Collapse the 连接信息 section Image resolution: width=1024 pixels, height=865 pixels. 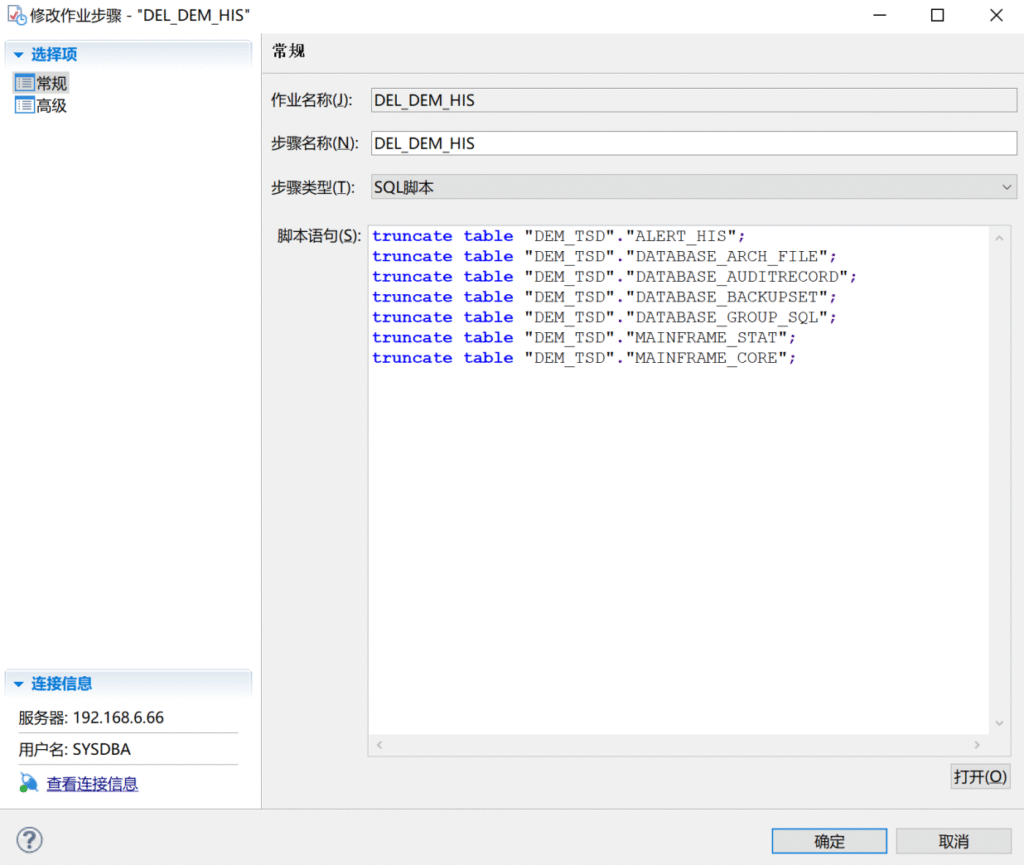point(18,684)
